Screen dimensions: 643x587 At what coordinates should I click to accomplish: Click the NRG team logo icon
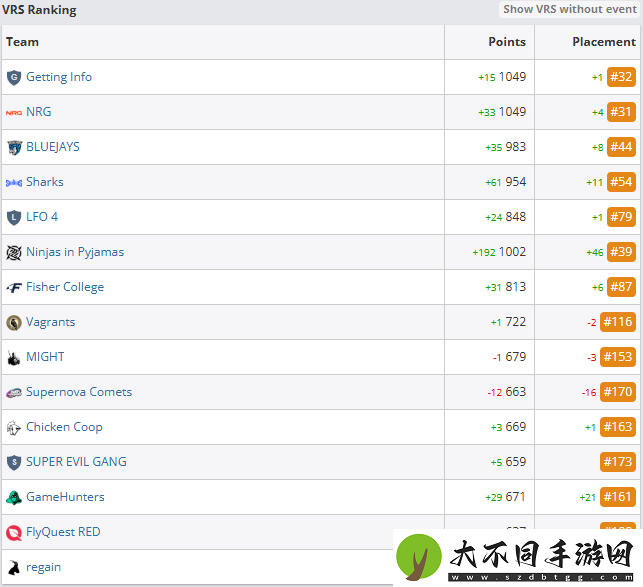pyautogui.click(x=14, y=112)
